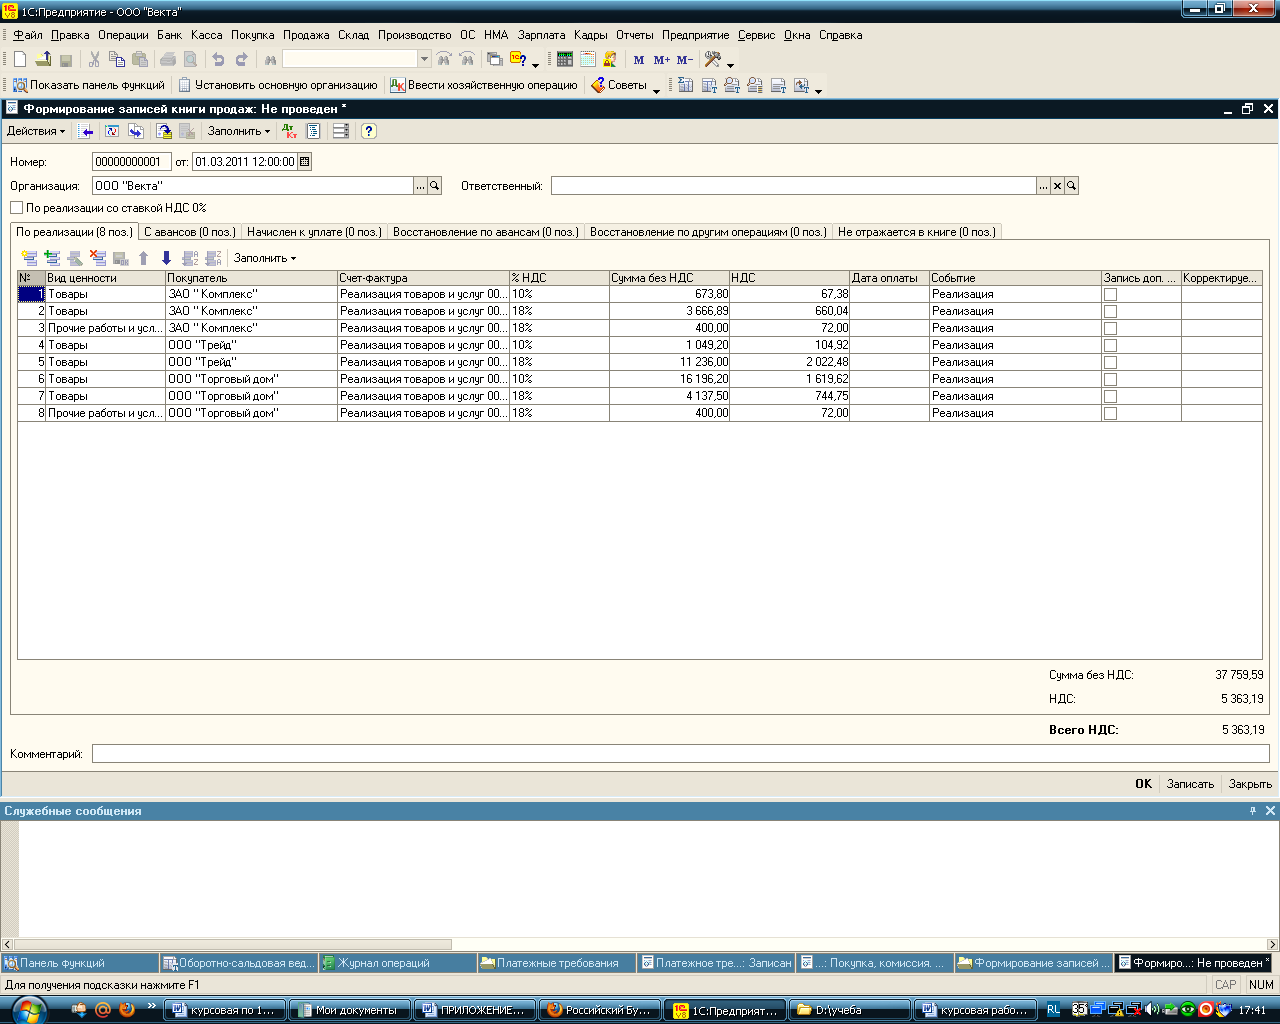Screen dimensions: 1280x1024
Task: Click the Номер input field
Action: (x=131, y=161)
